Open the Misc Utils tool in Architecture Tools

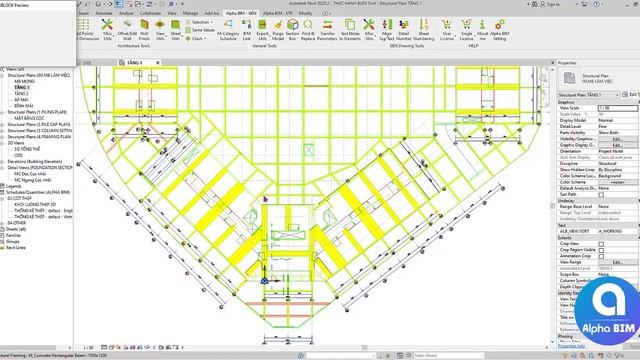click(x=107, y=29)
